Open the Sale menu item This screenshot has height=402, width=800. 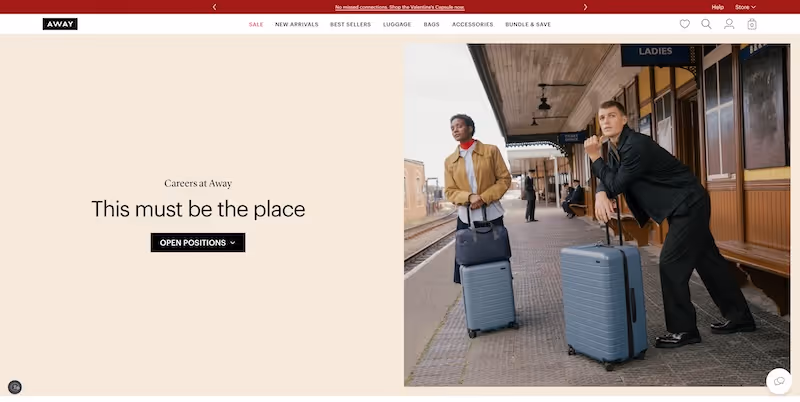[x=256, y=24]
